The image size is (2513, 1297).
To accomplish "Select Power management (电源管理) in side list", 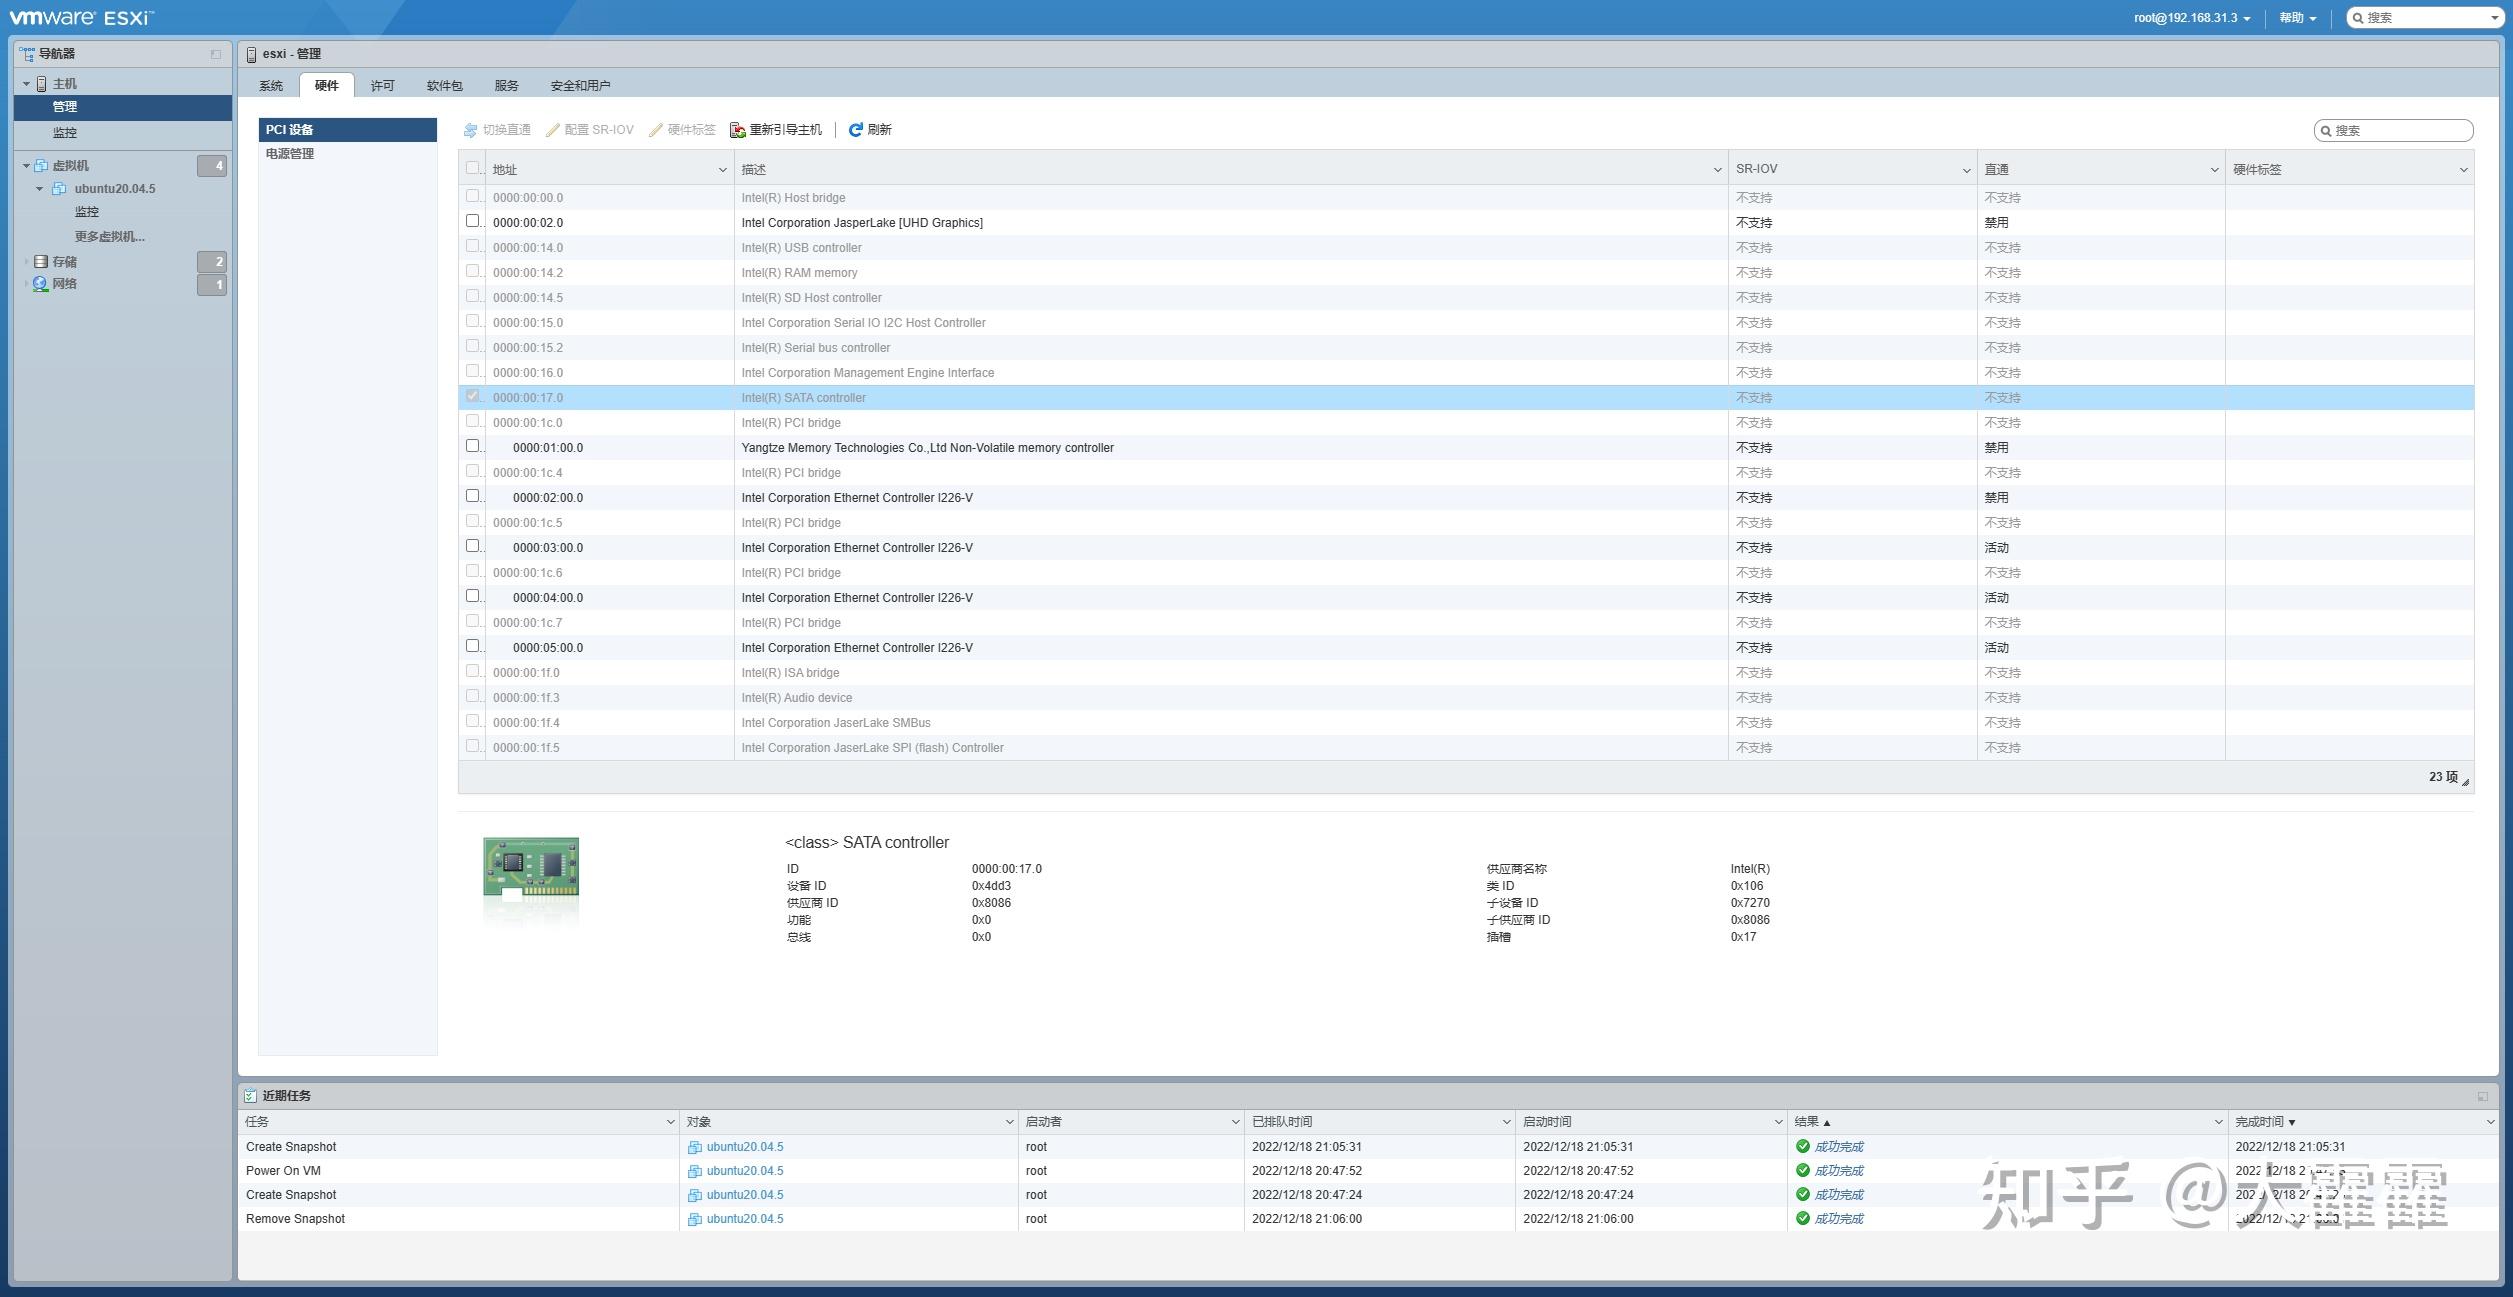I will click(347, 154).
